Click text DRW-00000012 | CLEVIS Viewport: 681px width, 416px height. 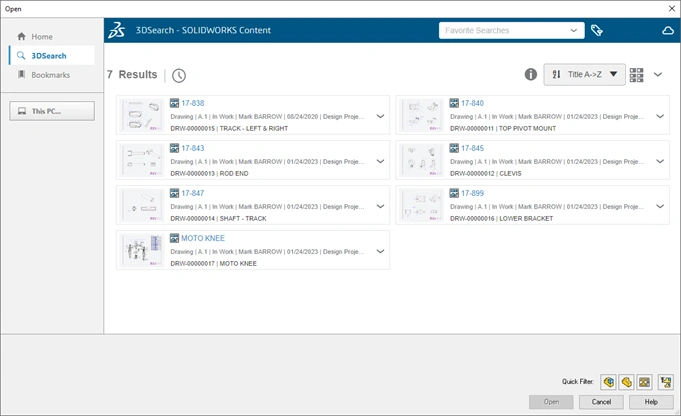486,174
